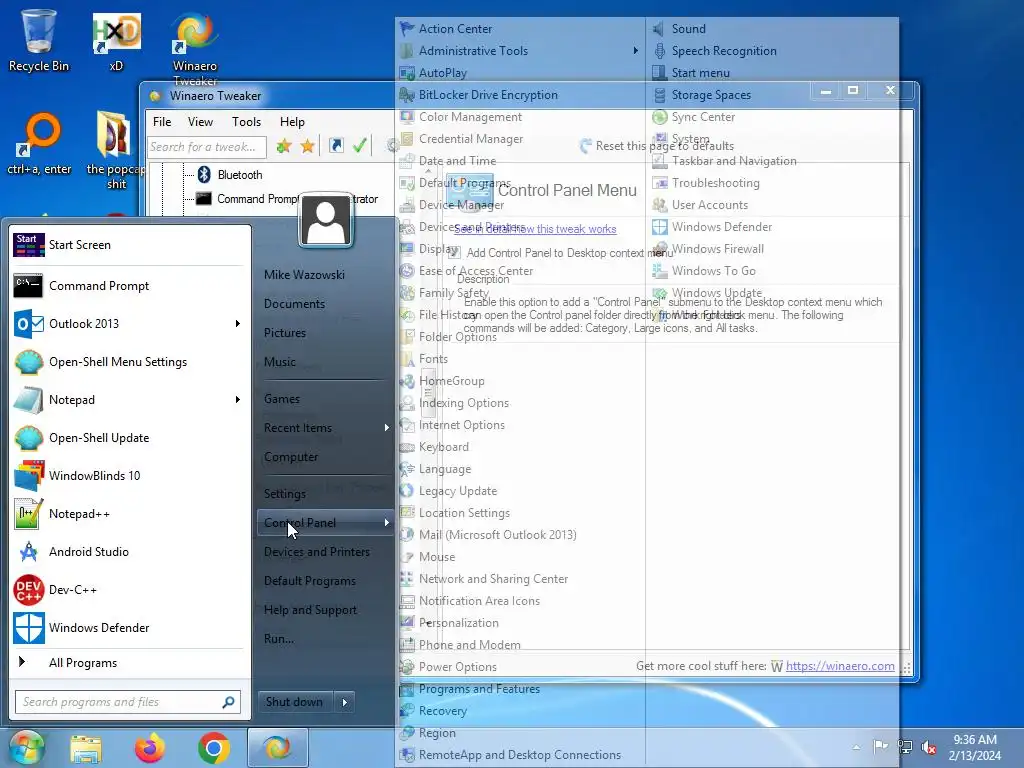Image resolution: width=1024 pixels, height=768 pixels.
Task: Click the shortcut arrow toolbar icon in Winaero
Action: point(336,146)
